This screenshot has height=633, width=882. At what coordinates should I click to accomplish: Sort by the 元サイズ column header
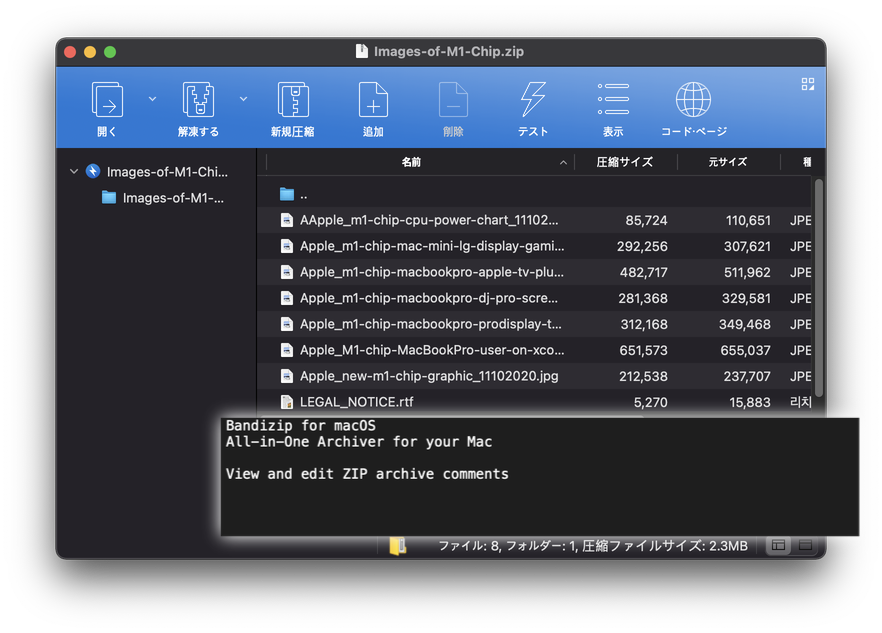point(728,162)
